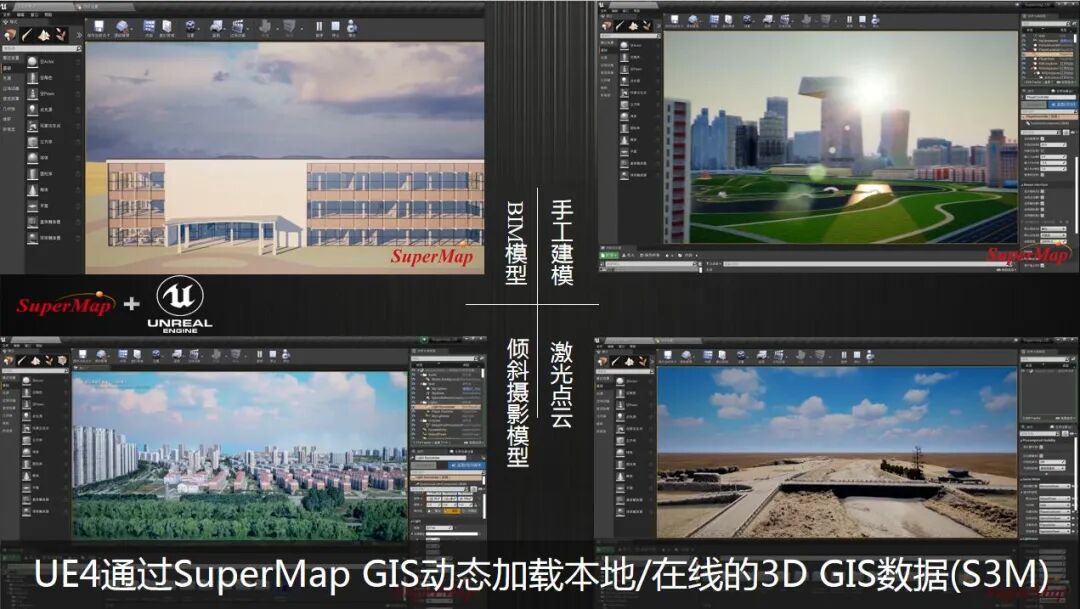1080x609 pixels.
Task: Switch to Content Browser tab in city skyline window
Action: tap(612, 248)
